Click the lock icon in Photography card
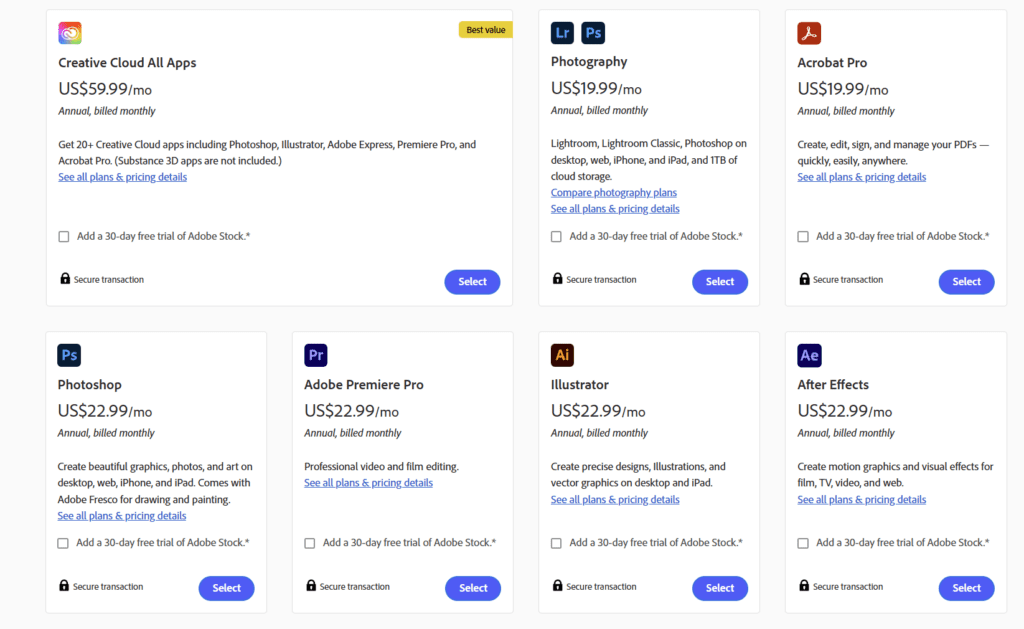 point(558,278)
